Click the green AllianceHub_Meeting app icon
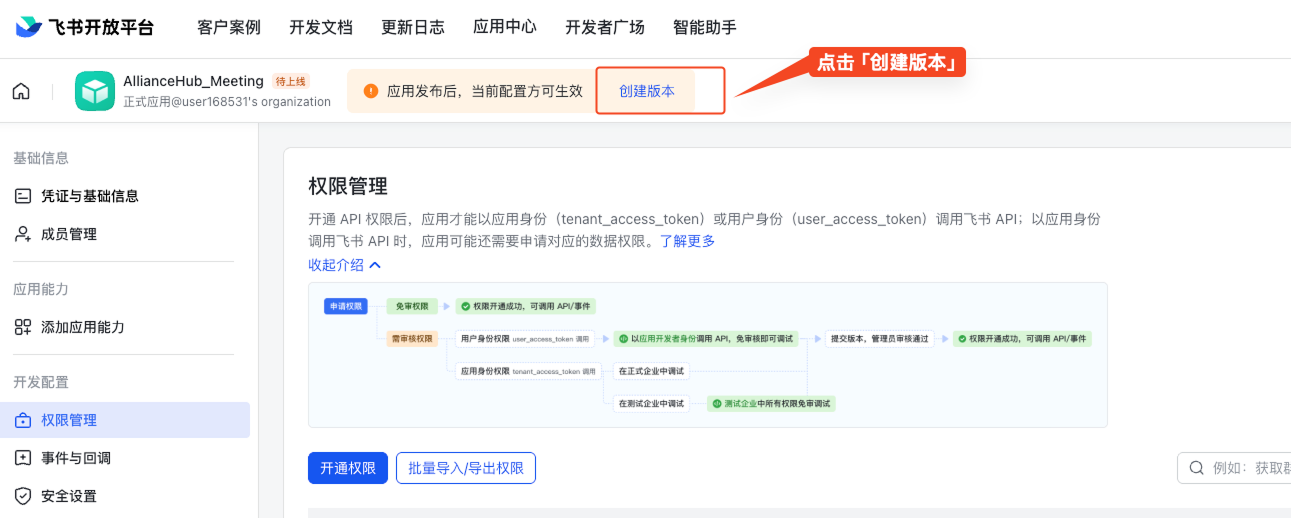The image size is (1291, 518). click(95, 91)
